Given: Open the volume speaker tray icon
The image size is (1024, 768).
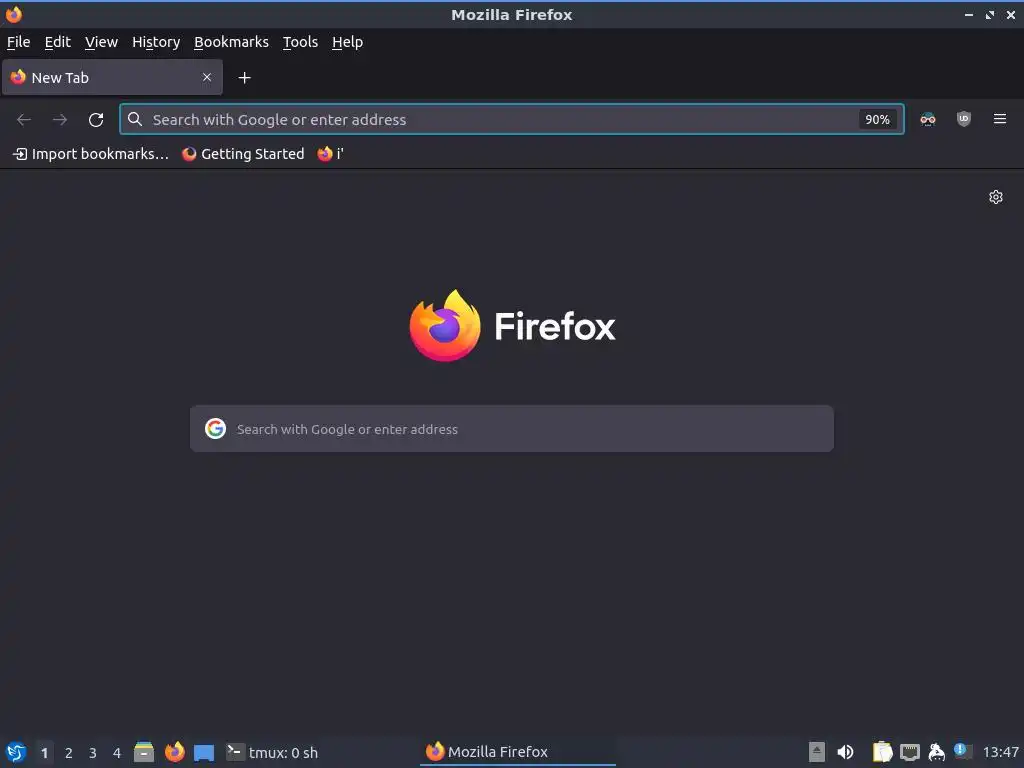Looking at the screenshot, I should (845, 752).
